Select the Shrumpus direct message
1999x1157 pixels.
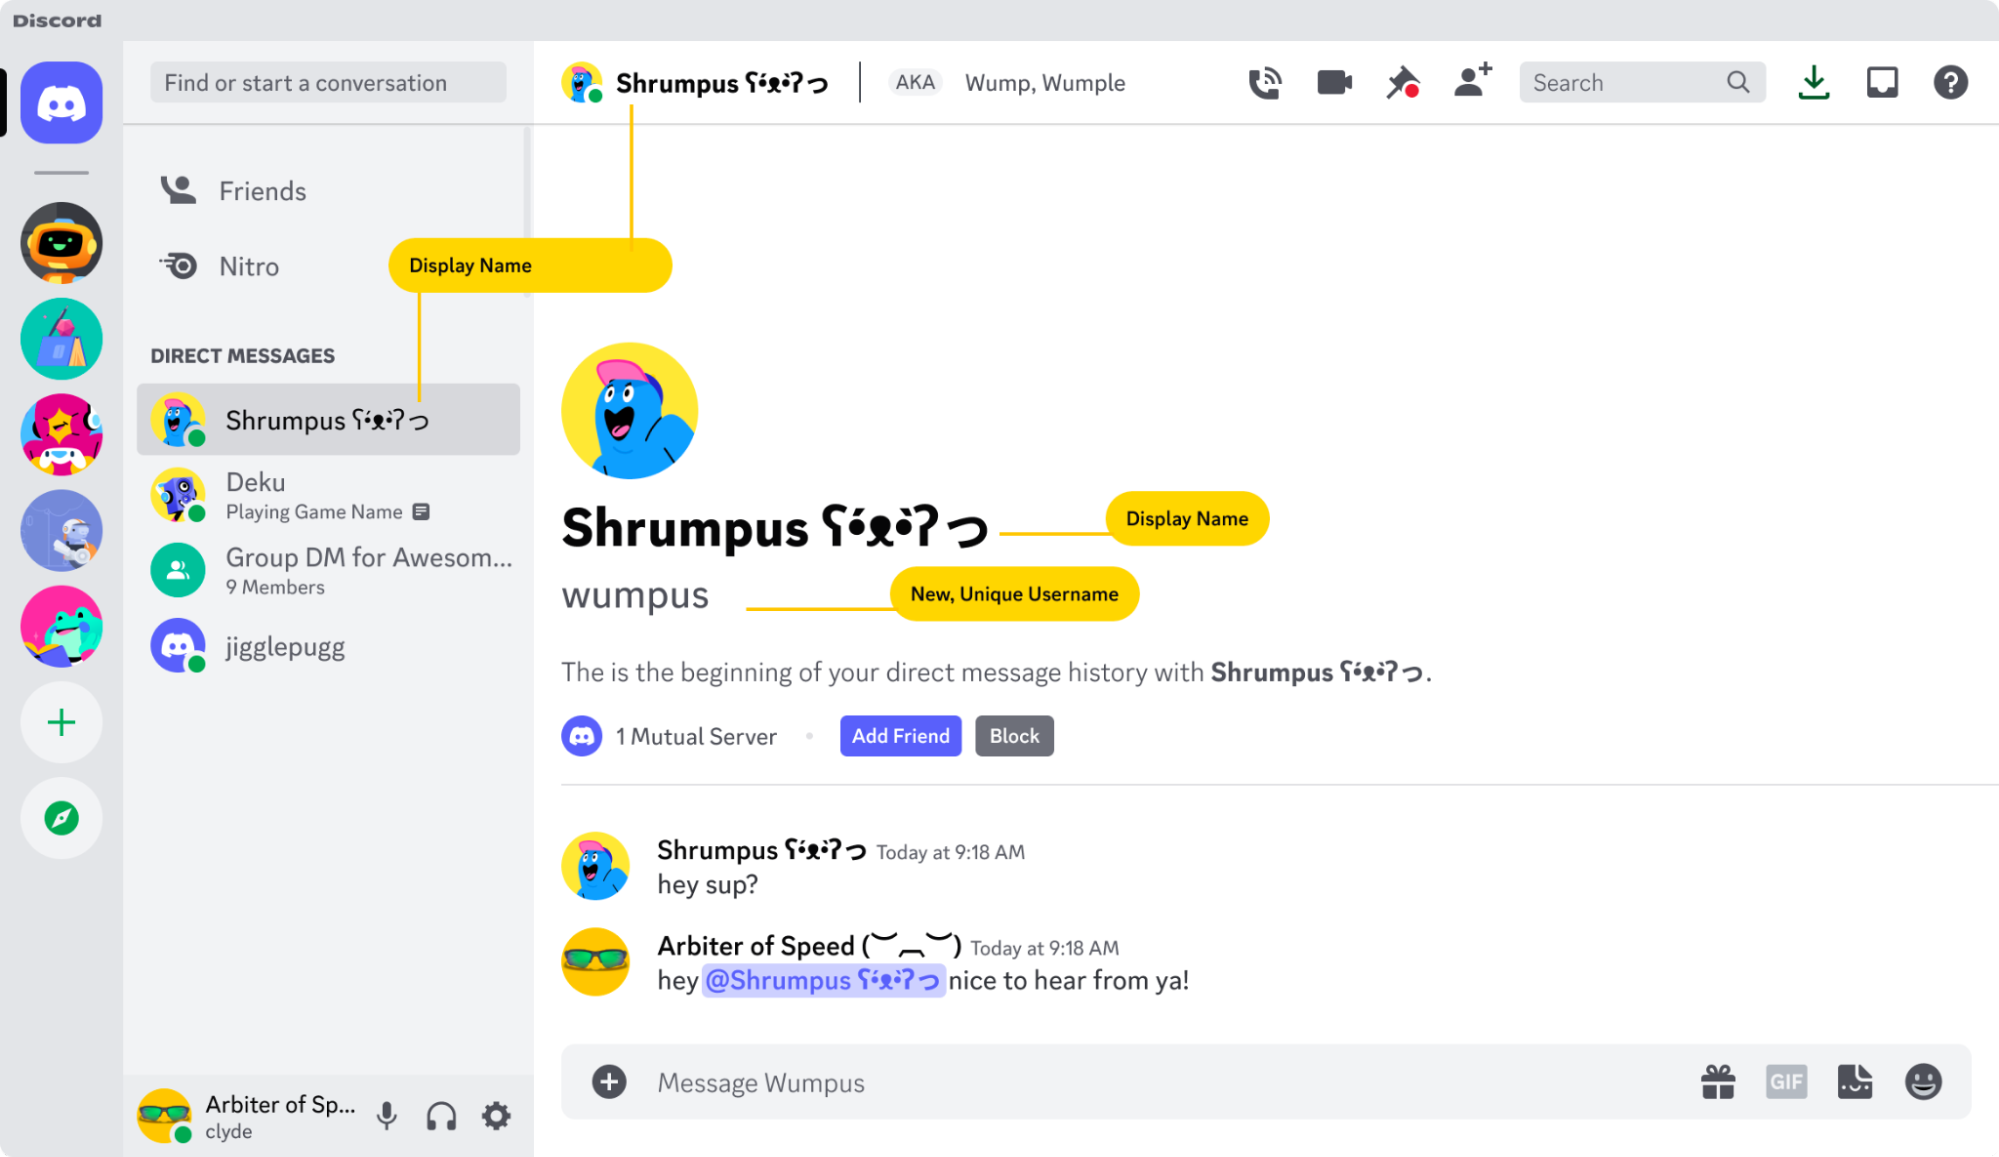point(329,420)
